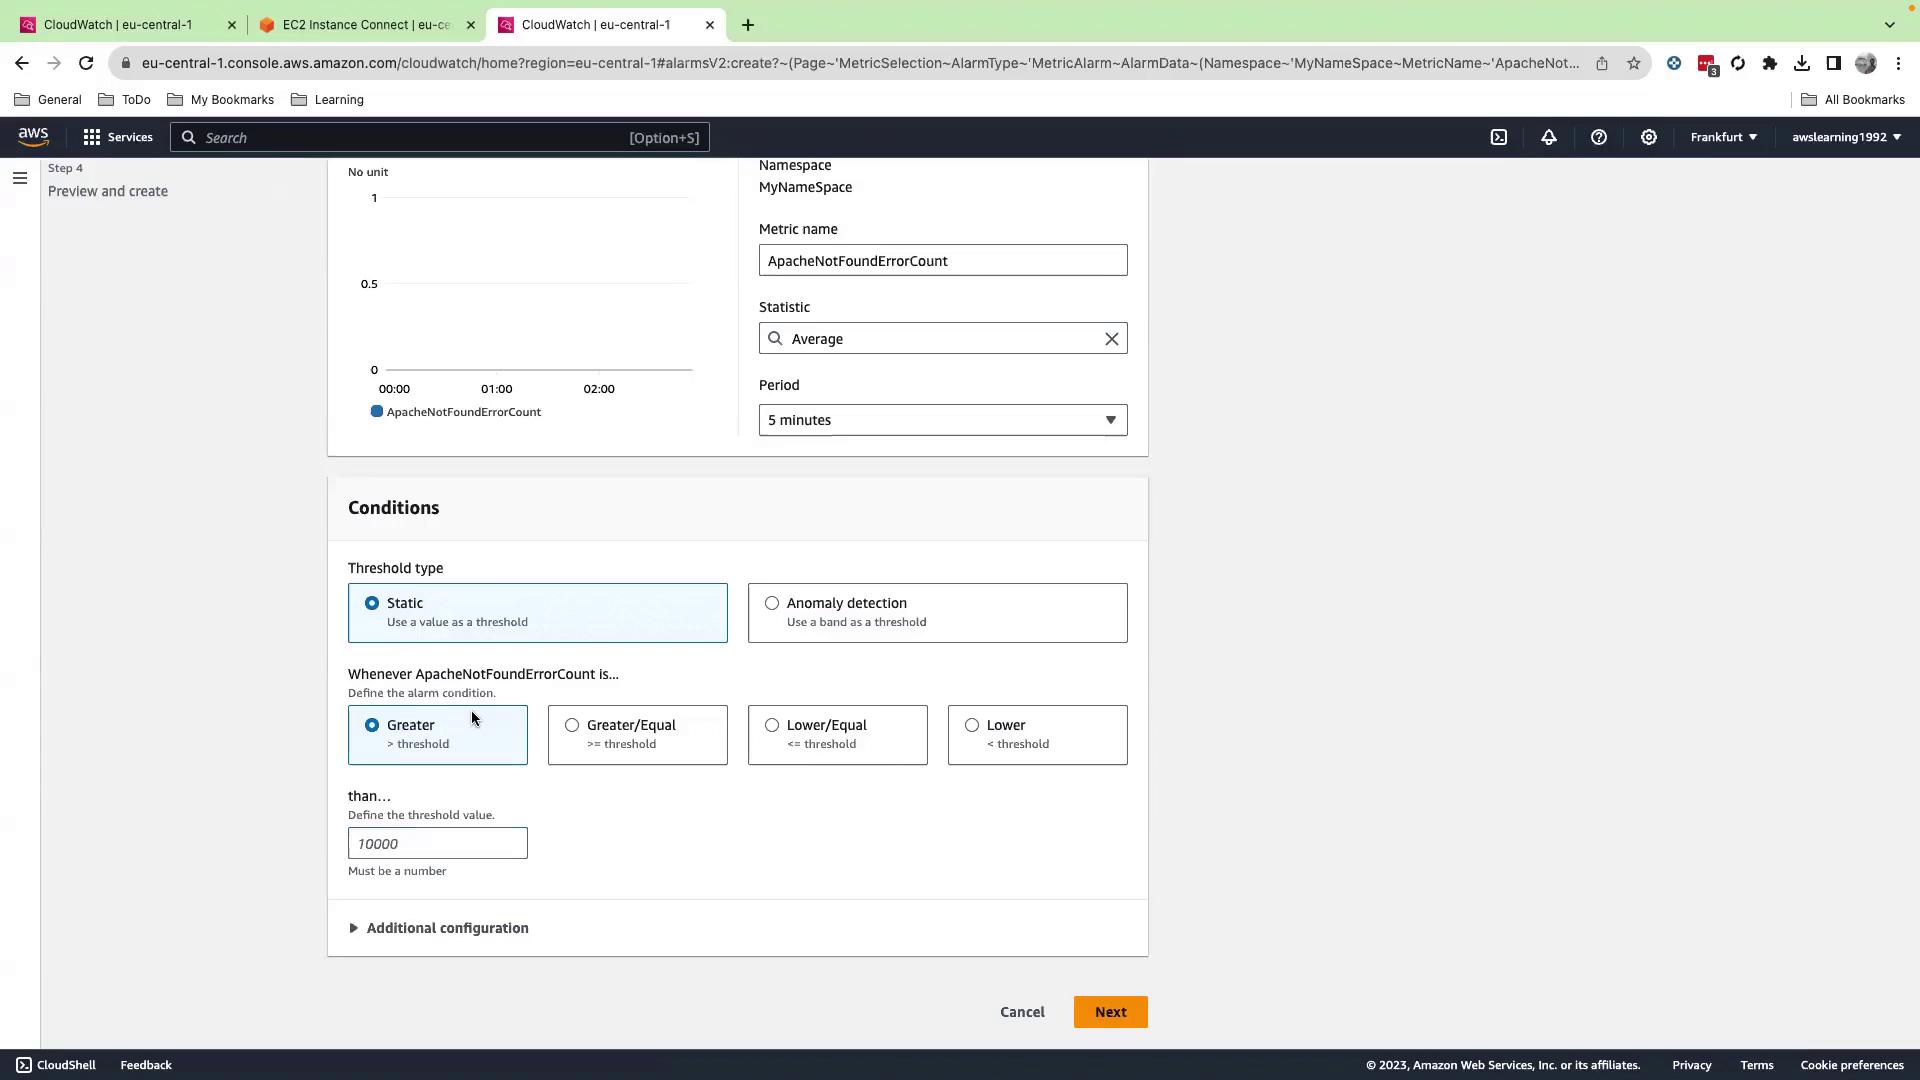Open the Chrome three-dot menu
1920x1080 pixels.
coord(1898,63)
